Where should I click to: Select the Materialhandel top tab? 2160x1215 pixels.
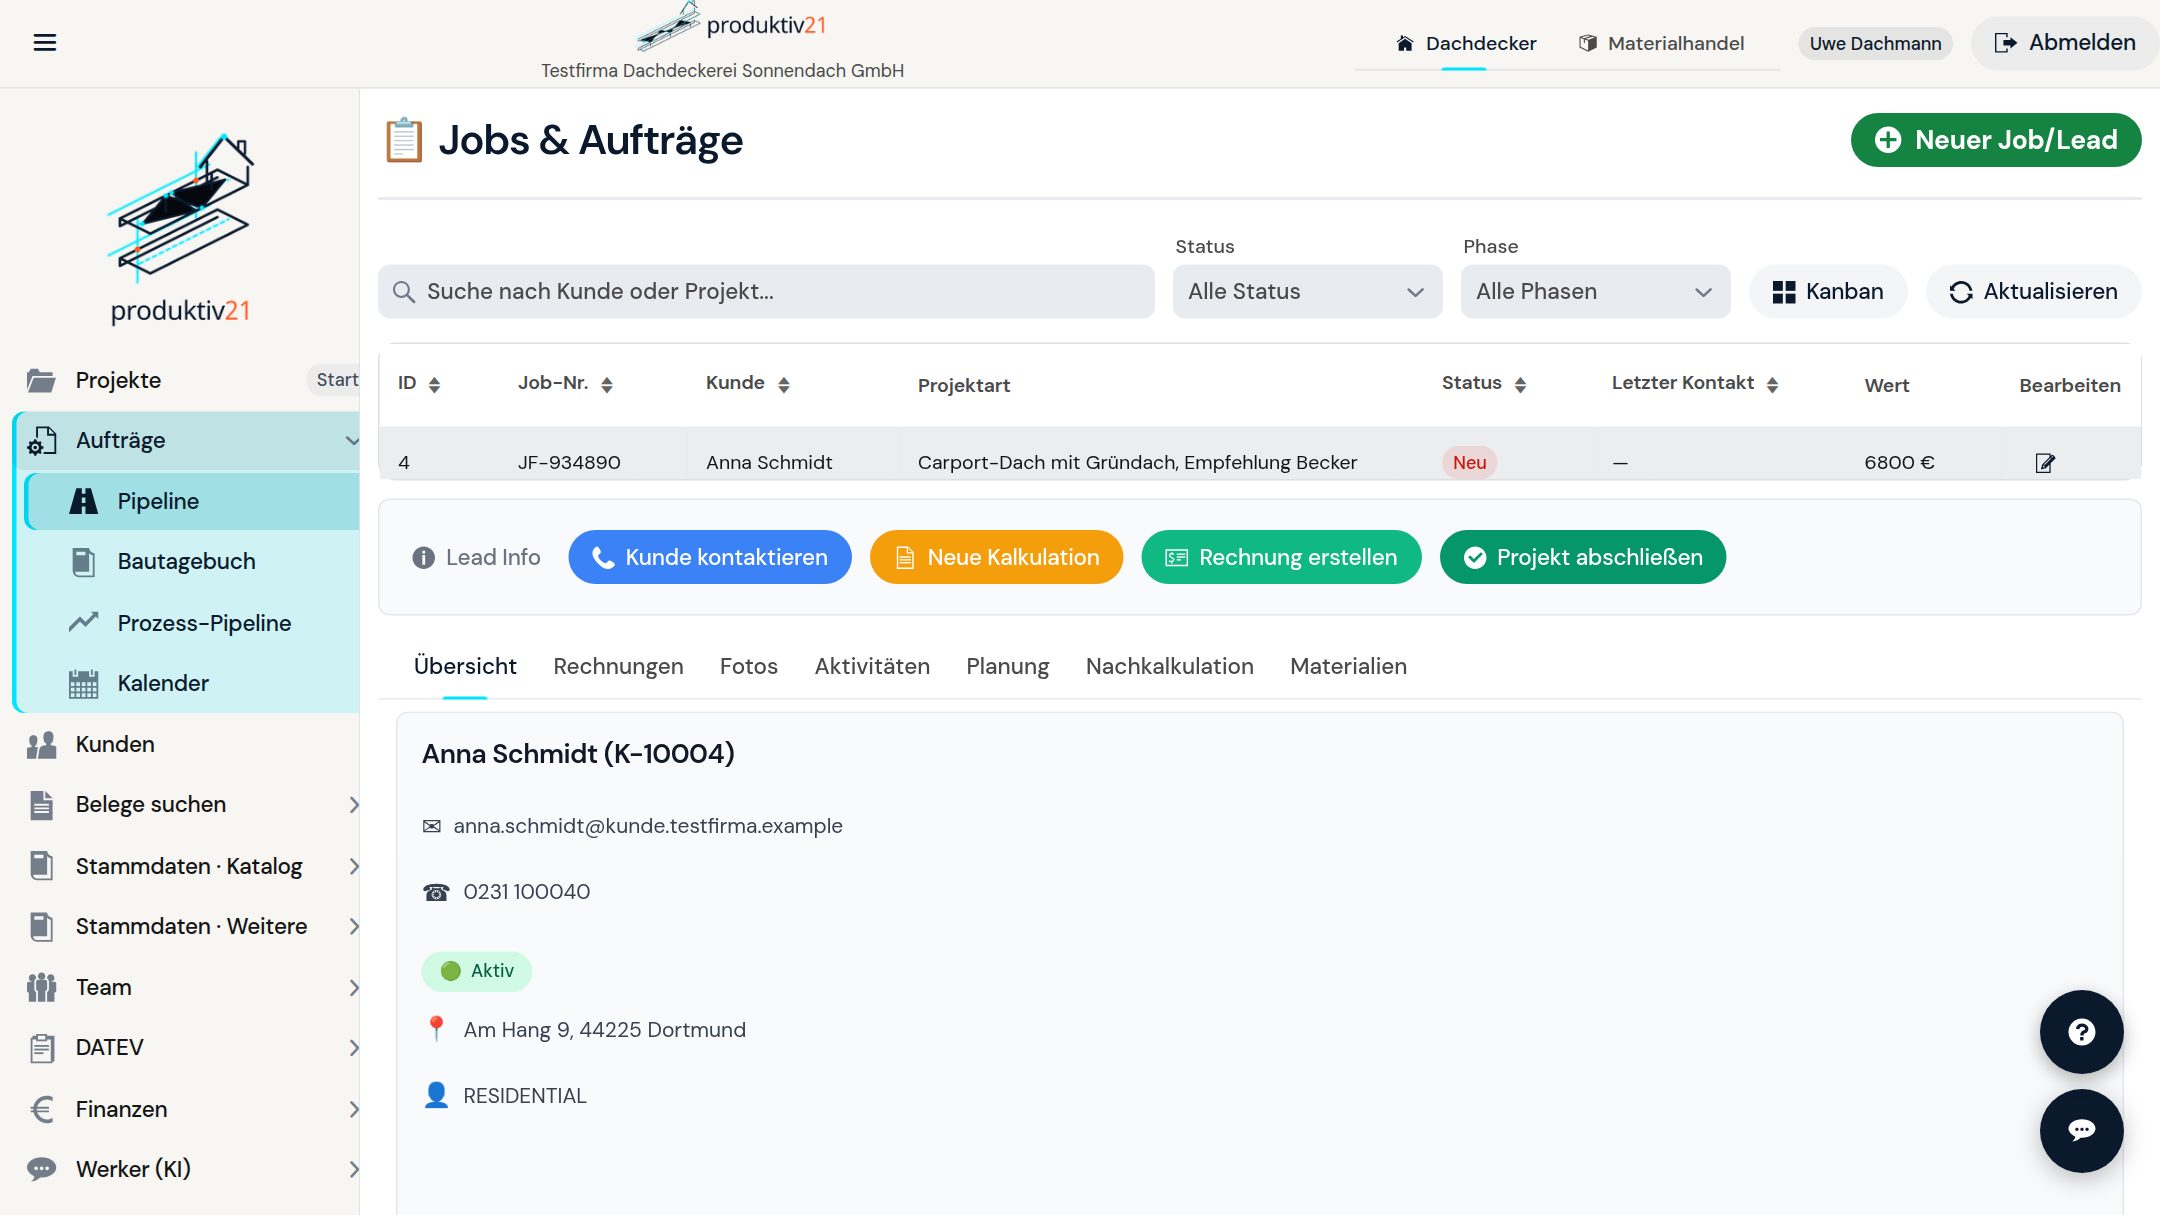coord(1661,44)
